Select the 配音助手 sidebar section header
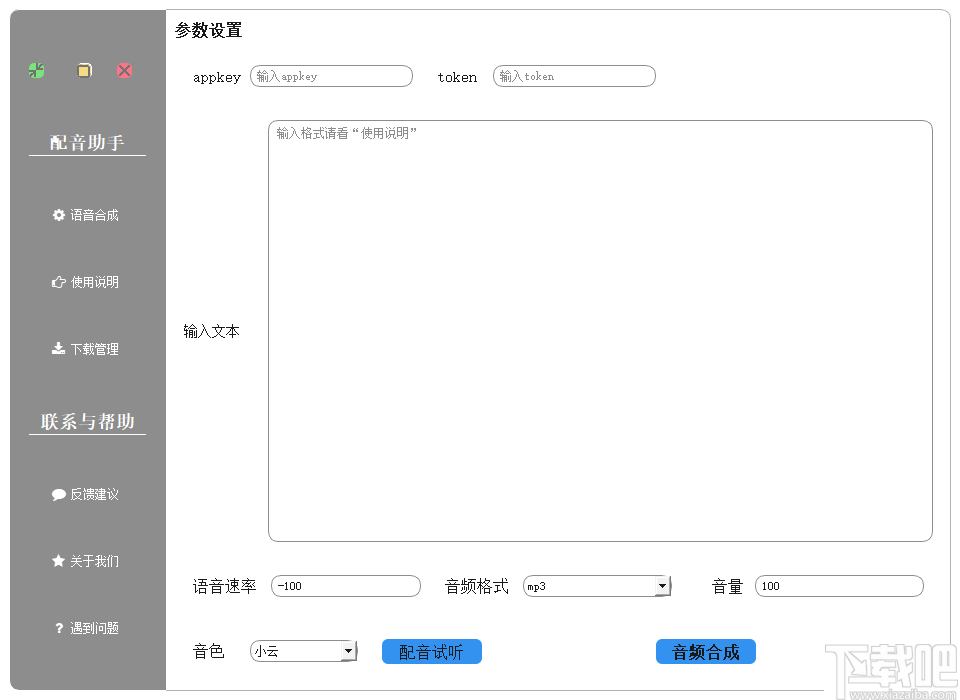Image resolution: width=960 pixels, height=700 pixels. tap(87, 142)
